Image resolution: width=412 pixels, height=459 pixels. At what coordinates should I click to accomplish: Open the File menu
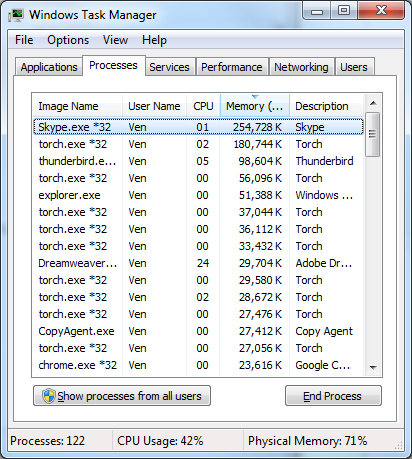tap(24, 40)
